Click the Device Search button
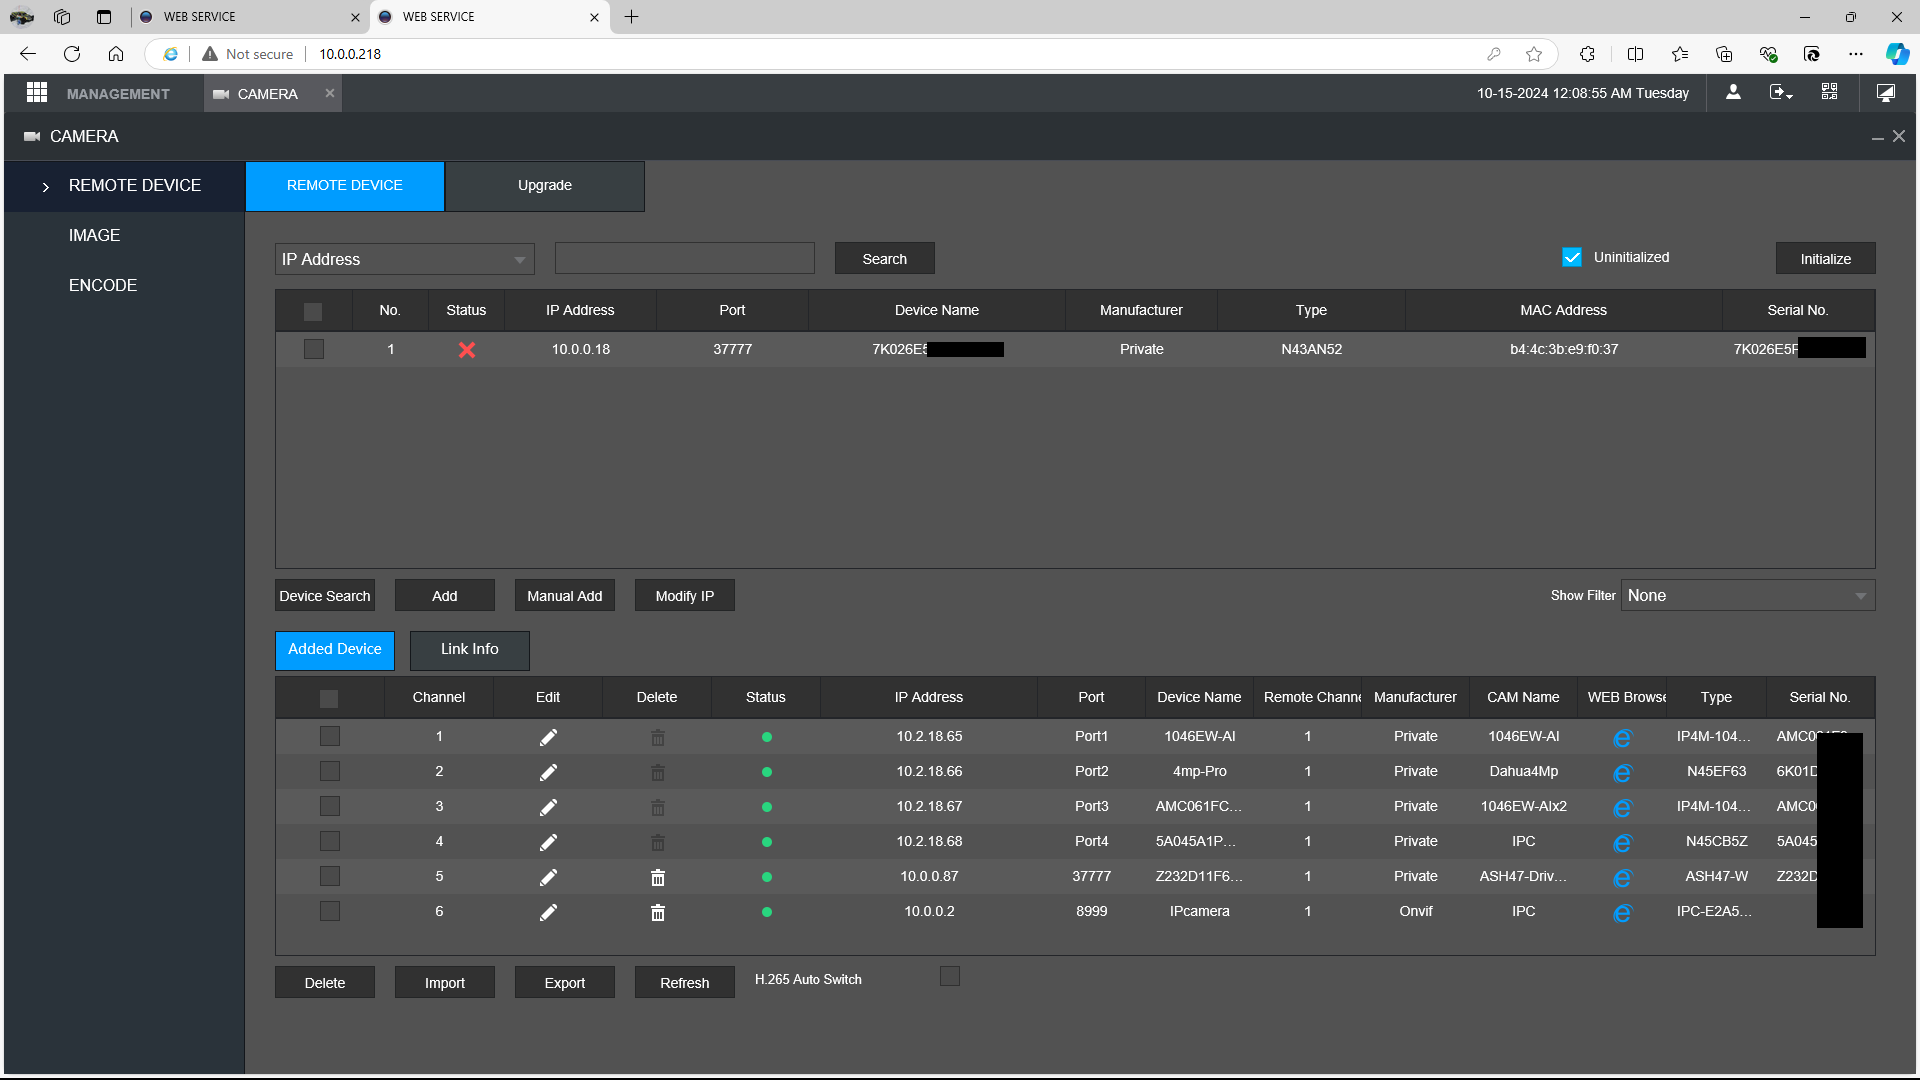1920x1080 pixels. click(x=325, y=595)
